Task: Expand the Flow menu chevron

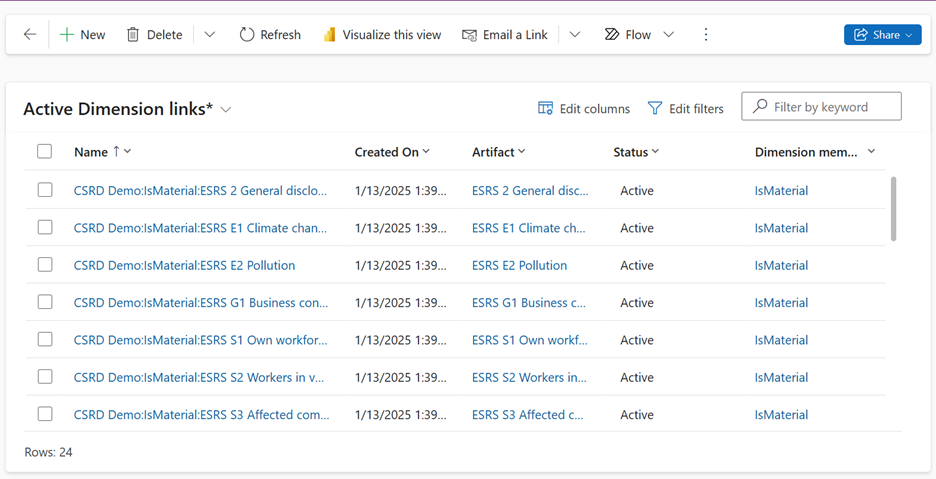Action: pos(669,35)
